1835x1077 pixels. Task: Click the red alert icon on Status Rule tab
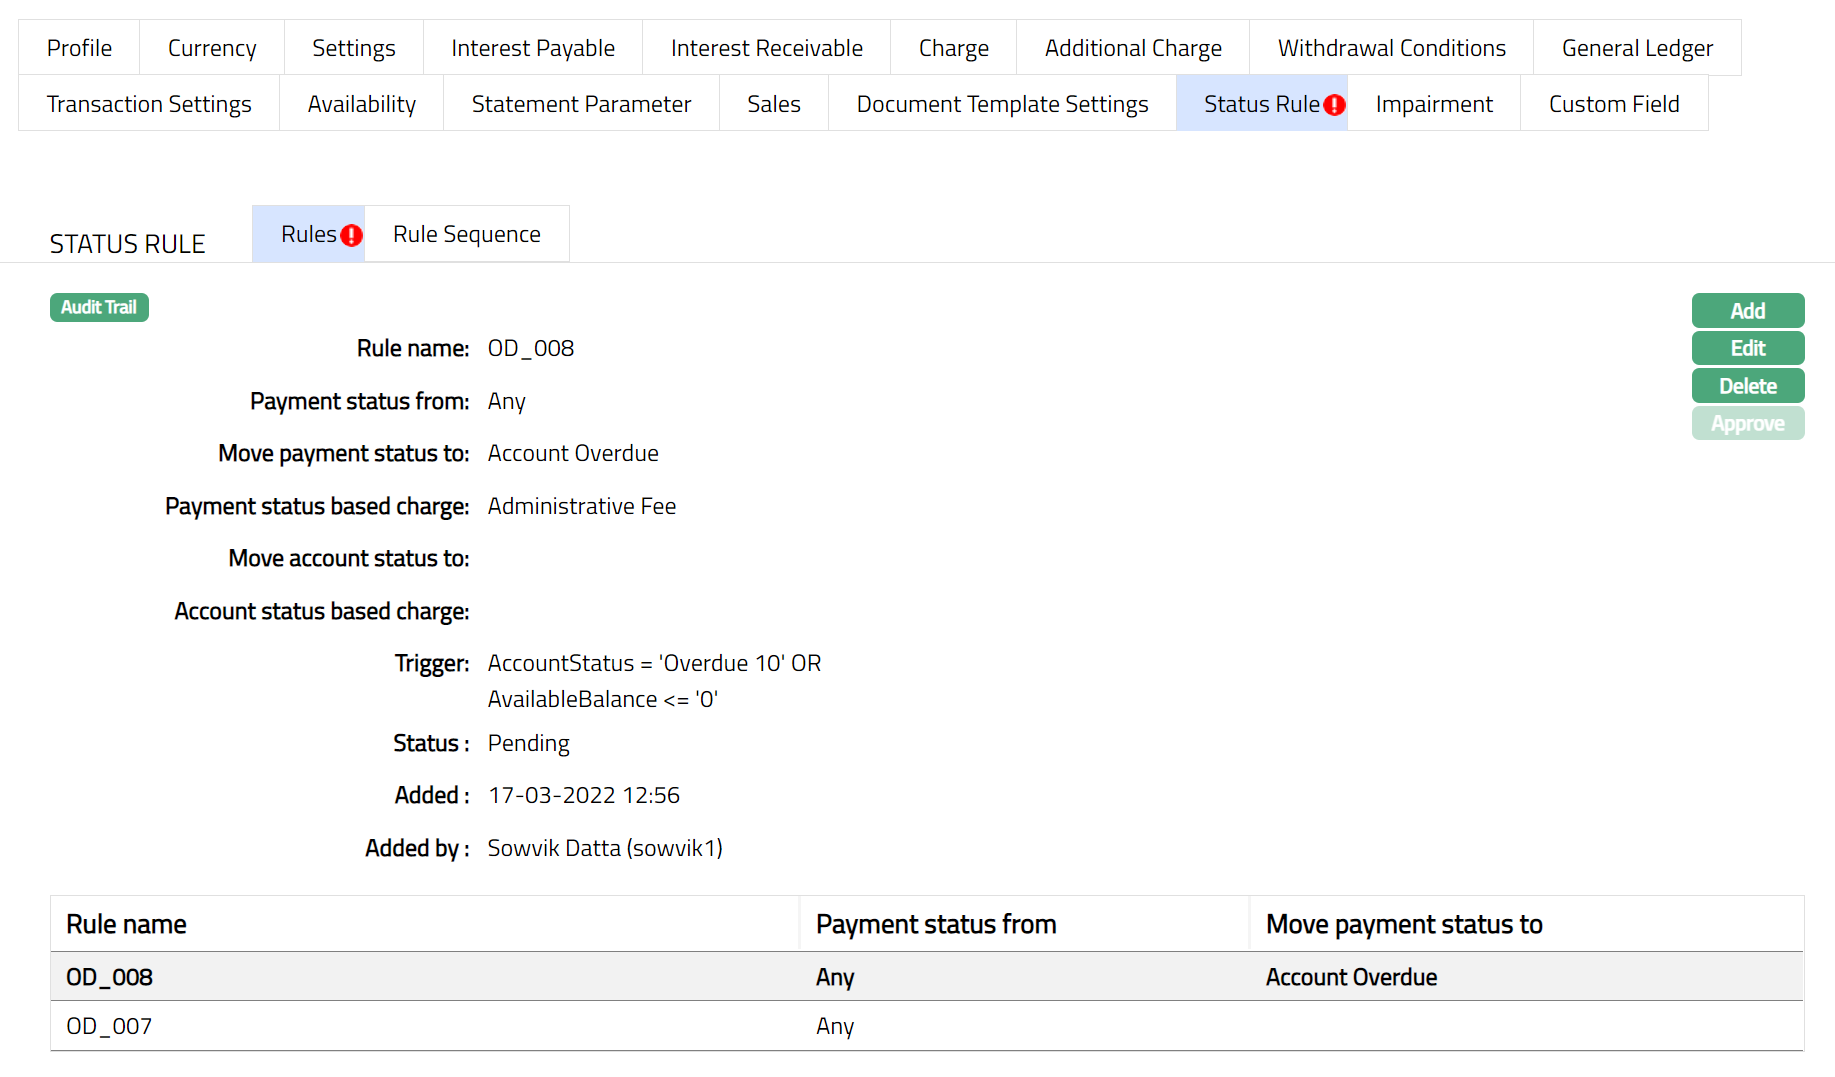1334,105
